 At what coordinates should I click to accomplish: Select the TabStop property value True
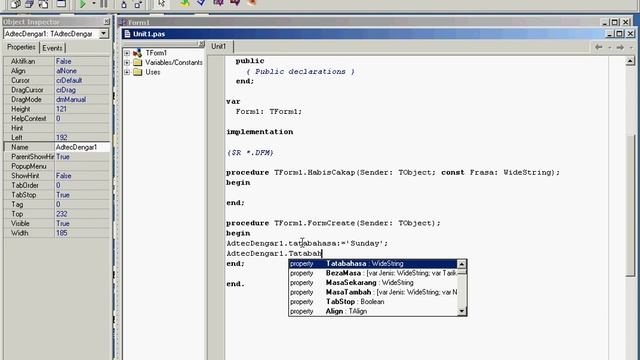point(82,195)
